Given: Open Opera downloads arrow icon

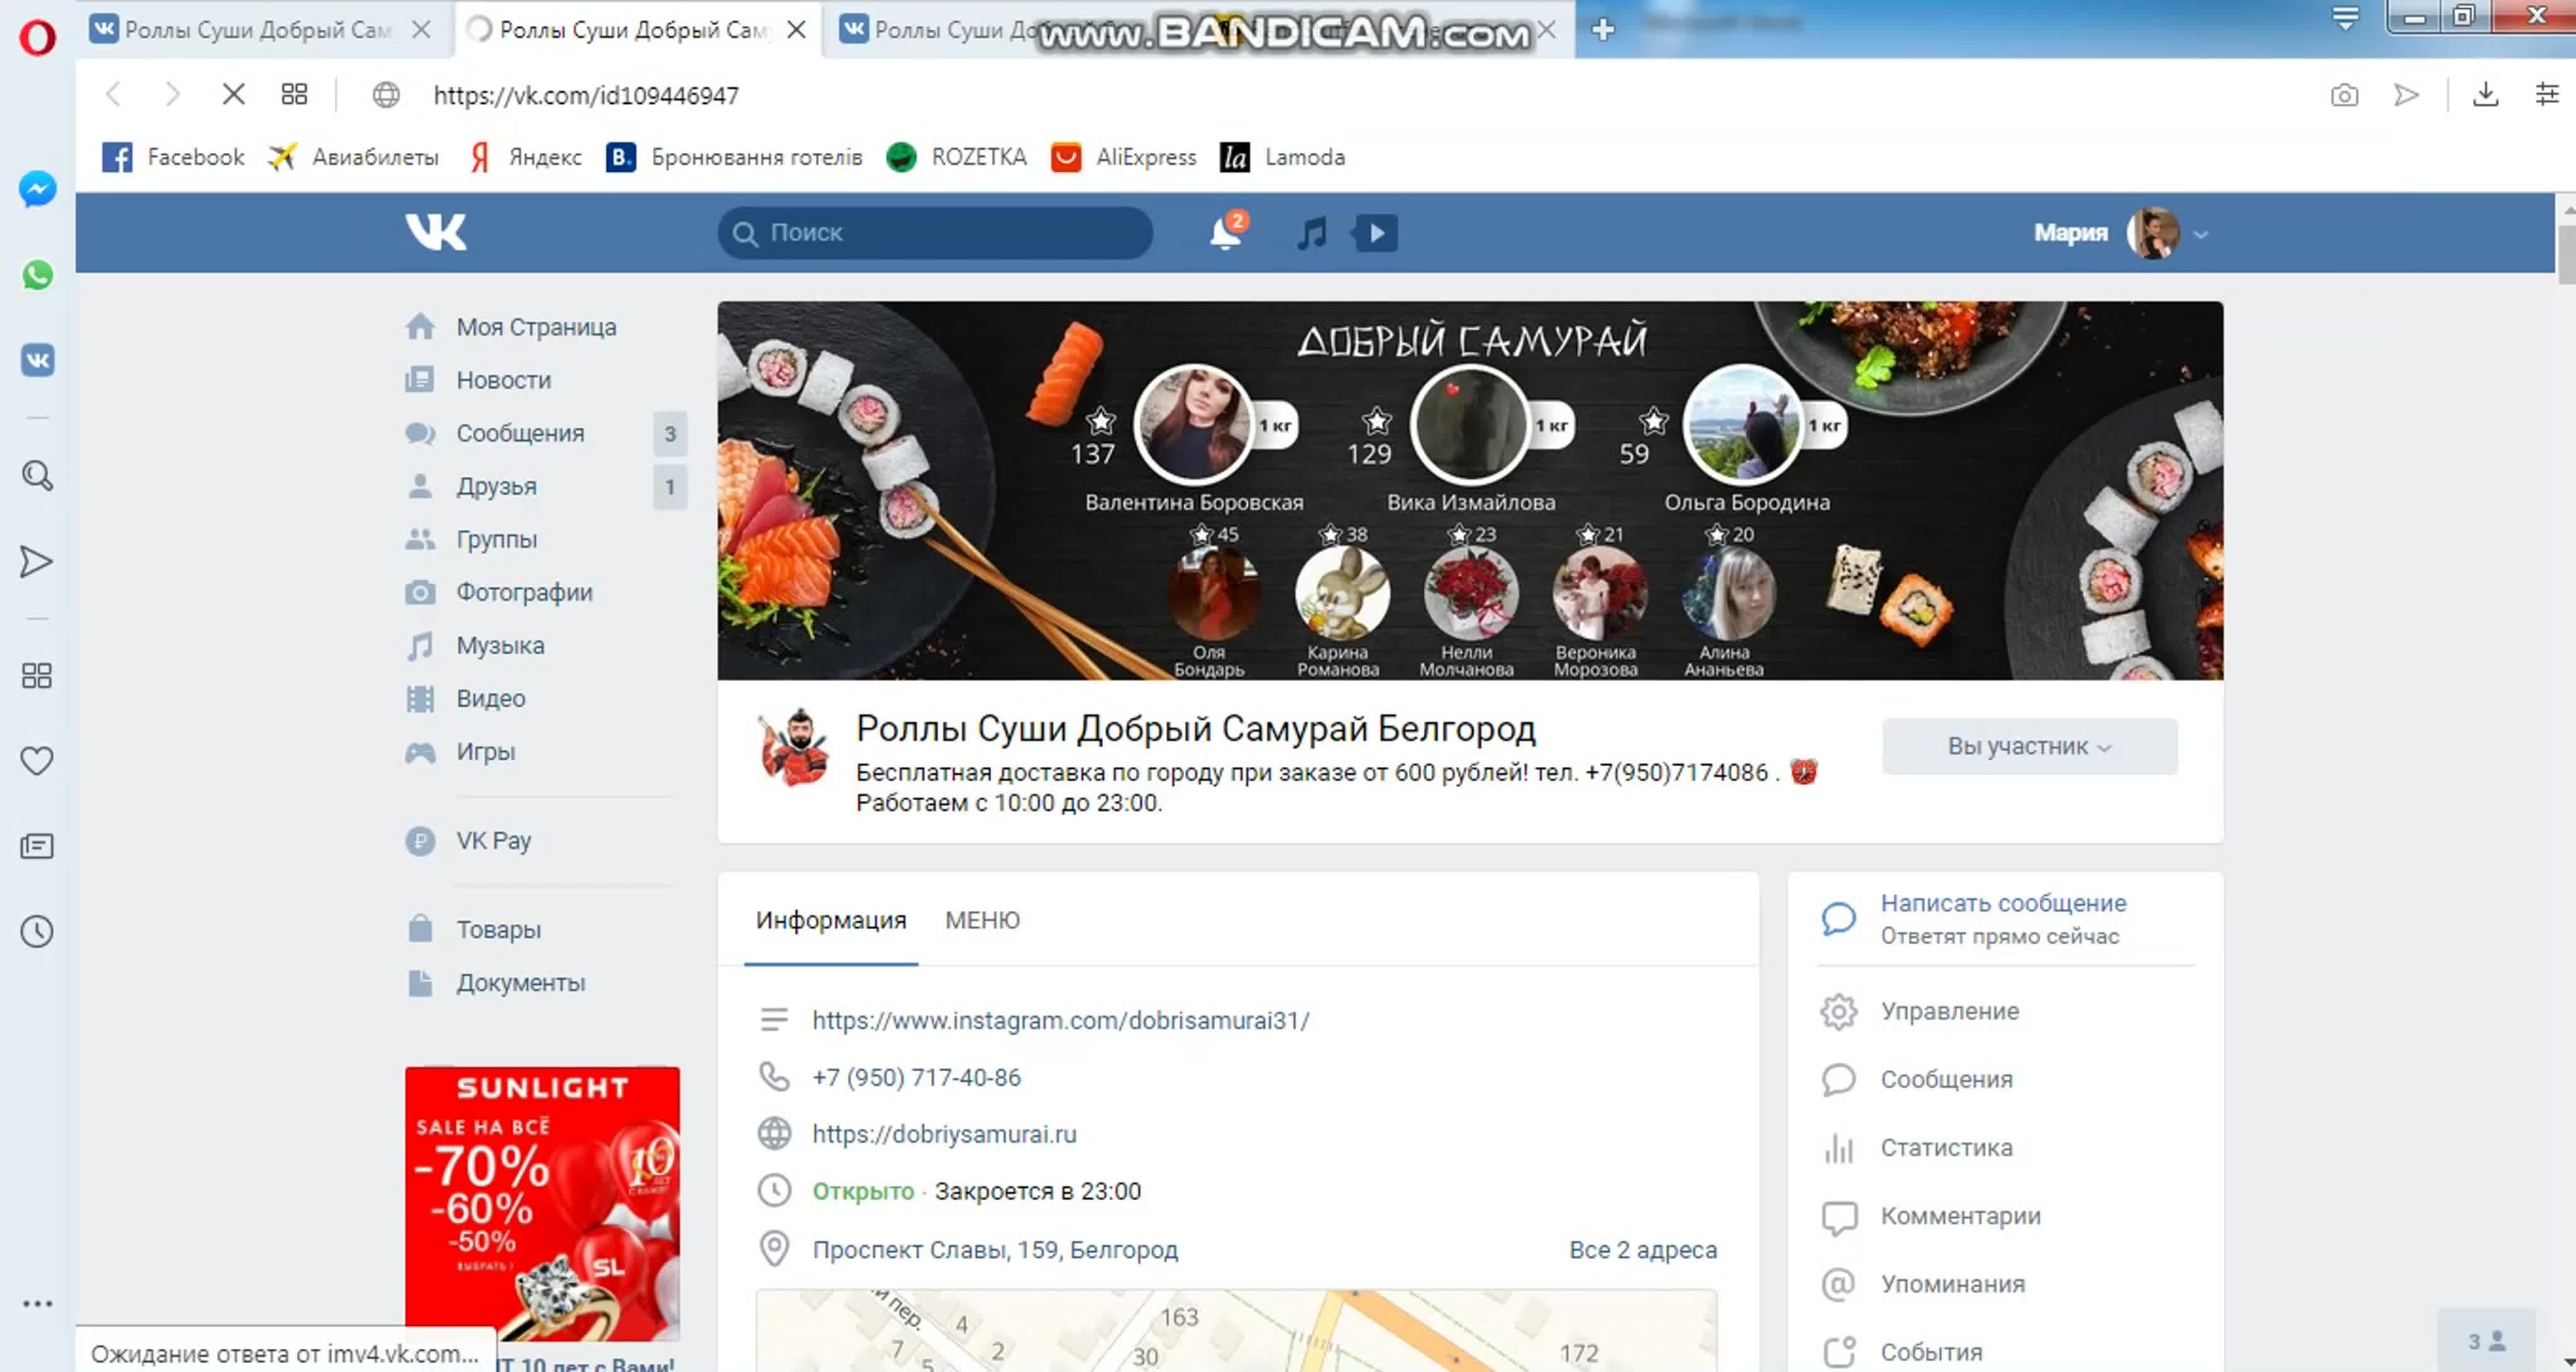Looking at the screenshot, I should pos(2485,95).
